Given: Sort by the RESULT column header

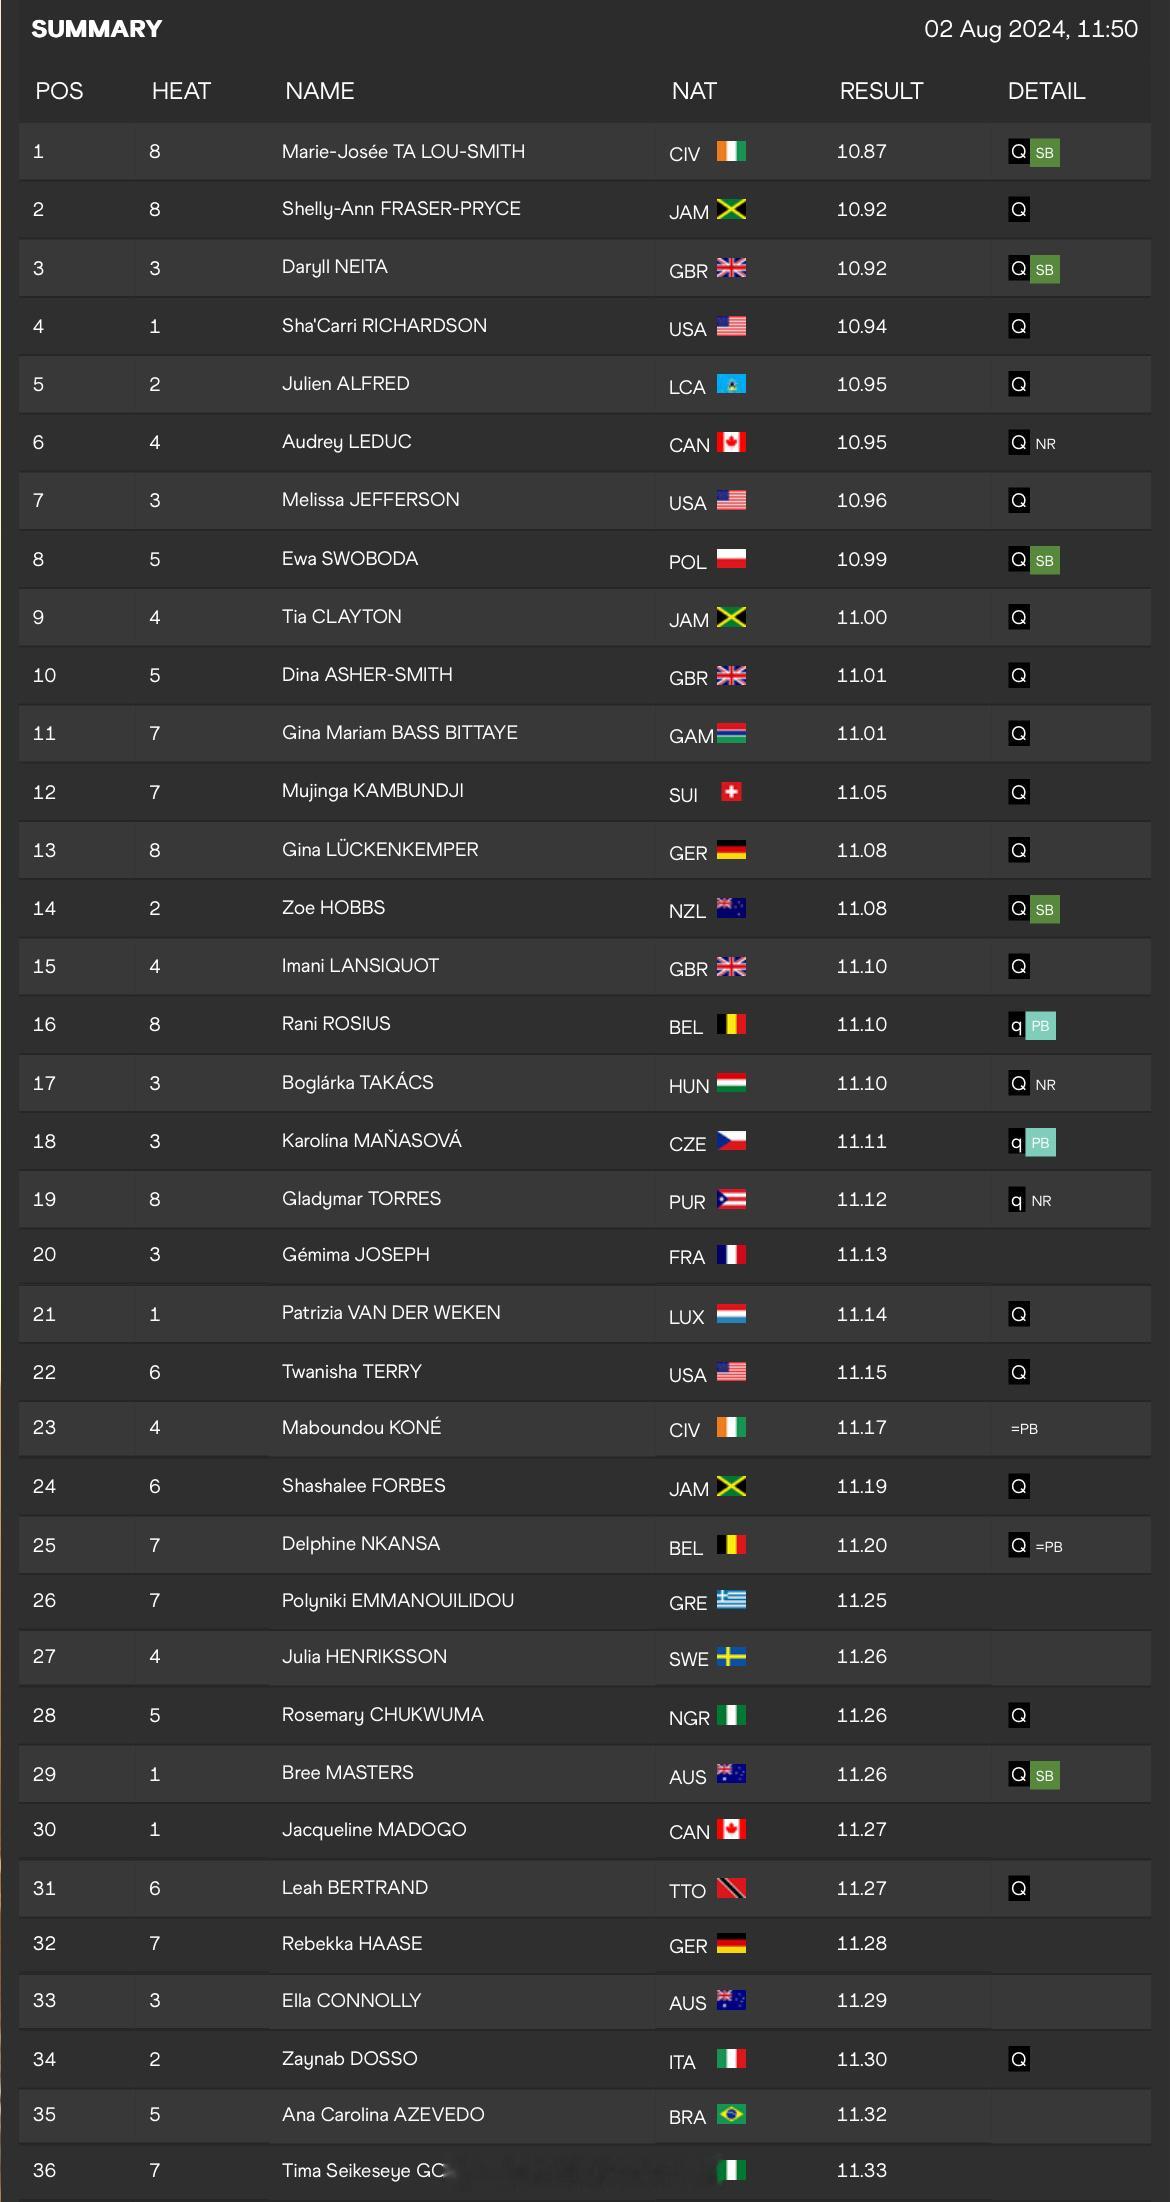Looking at the screenshot, I should pos(881,91).
